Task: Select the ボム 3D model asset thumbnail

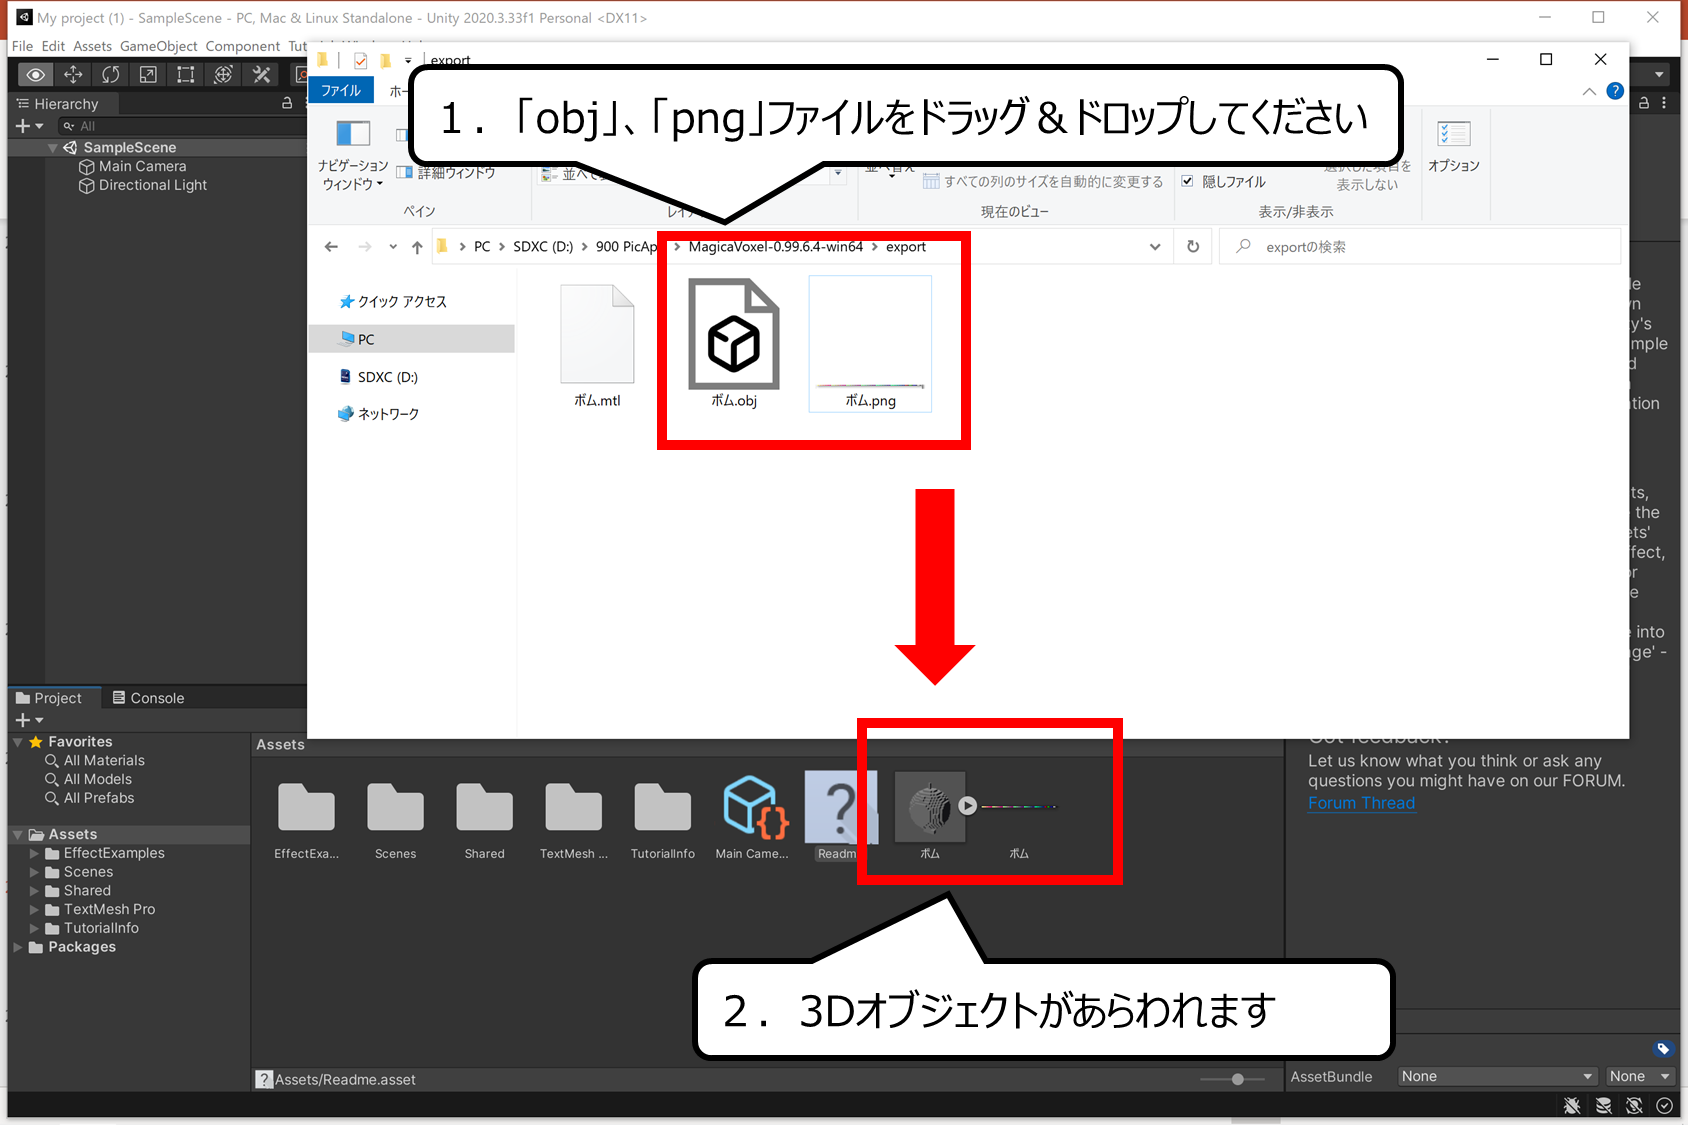Action: (x=929, y=807)
